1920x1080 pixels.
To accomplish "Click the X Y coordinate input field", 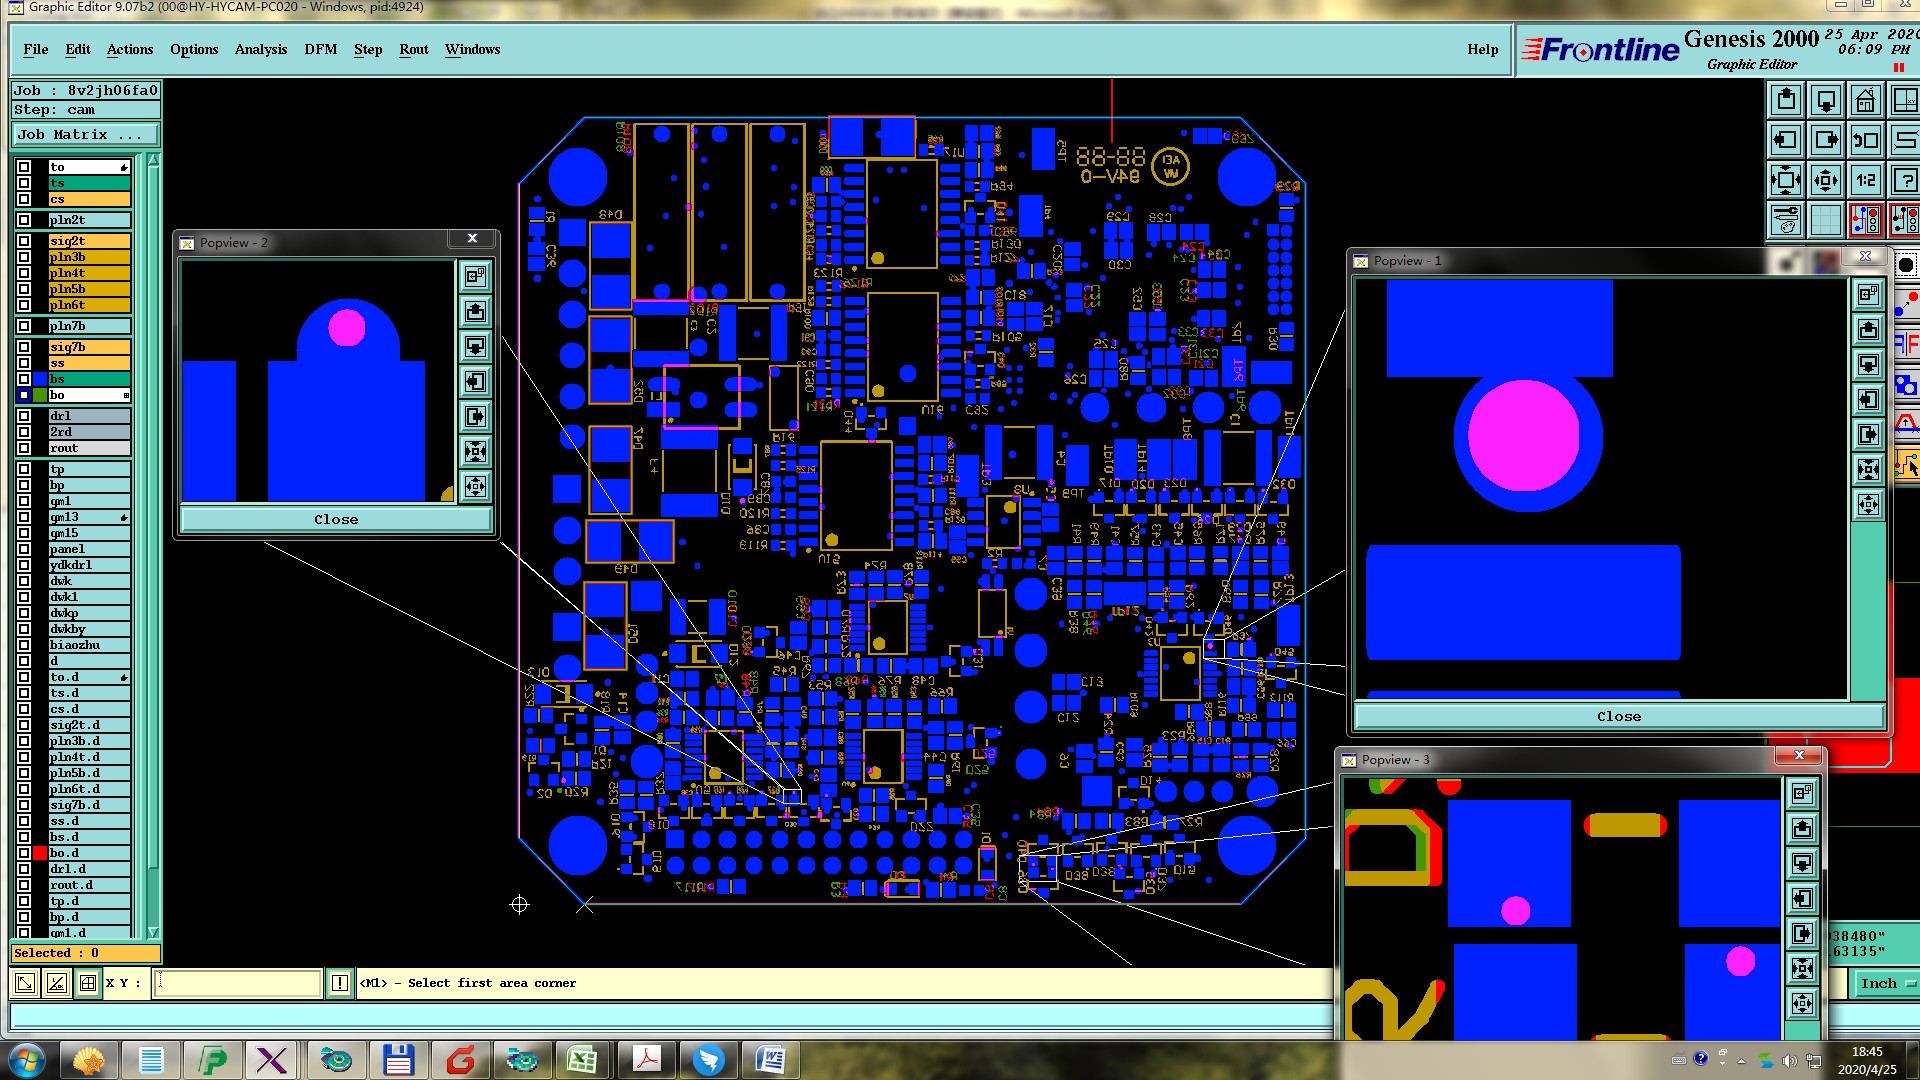I will (x=238, y=983).
